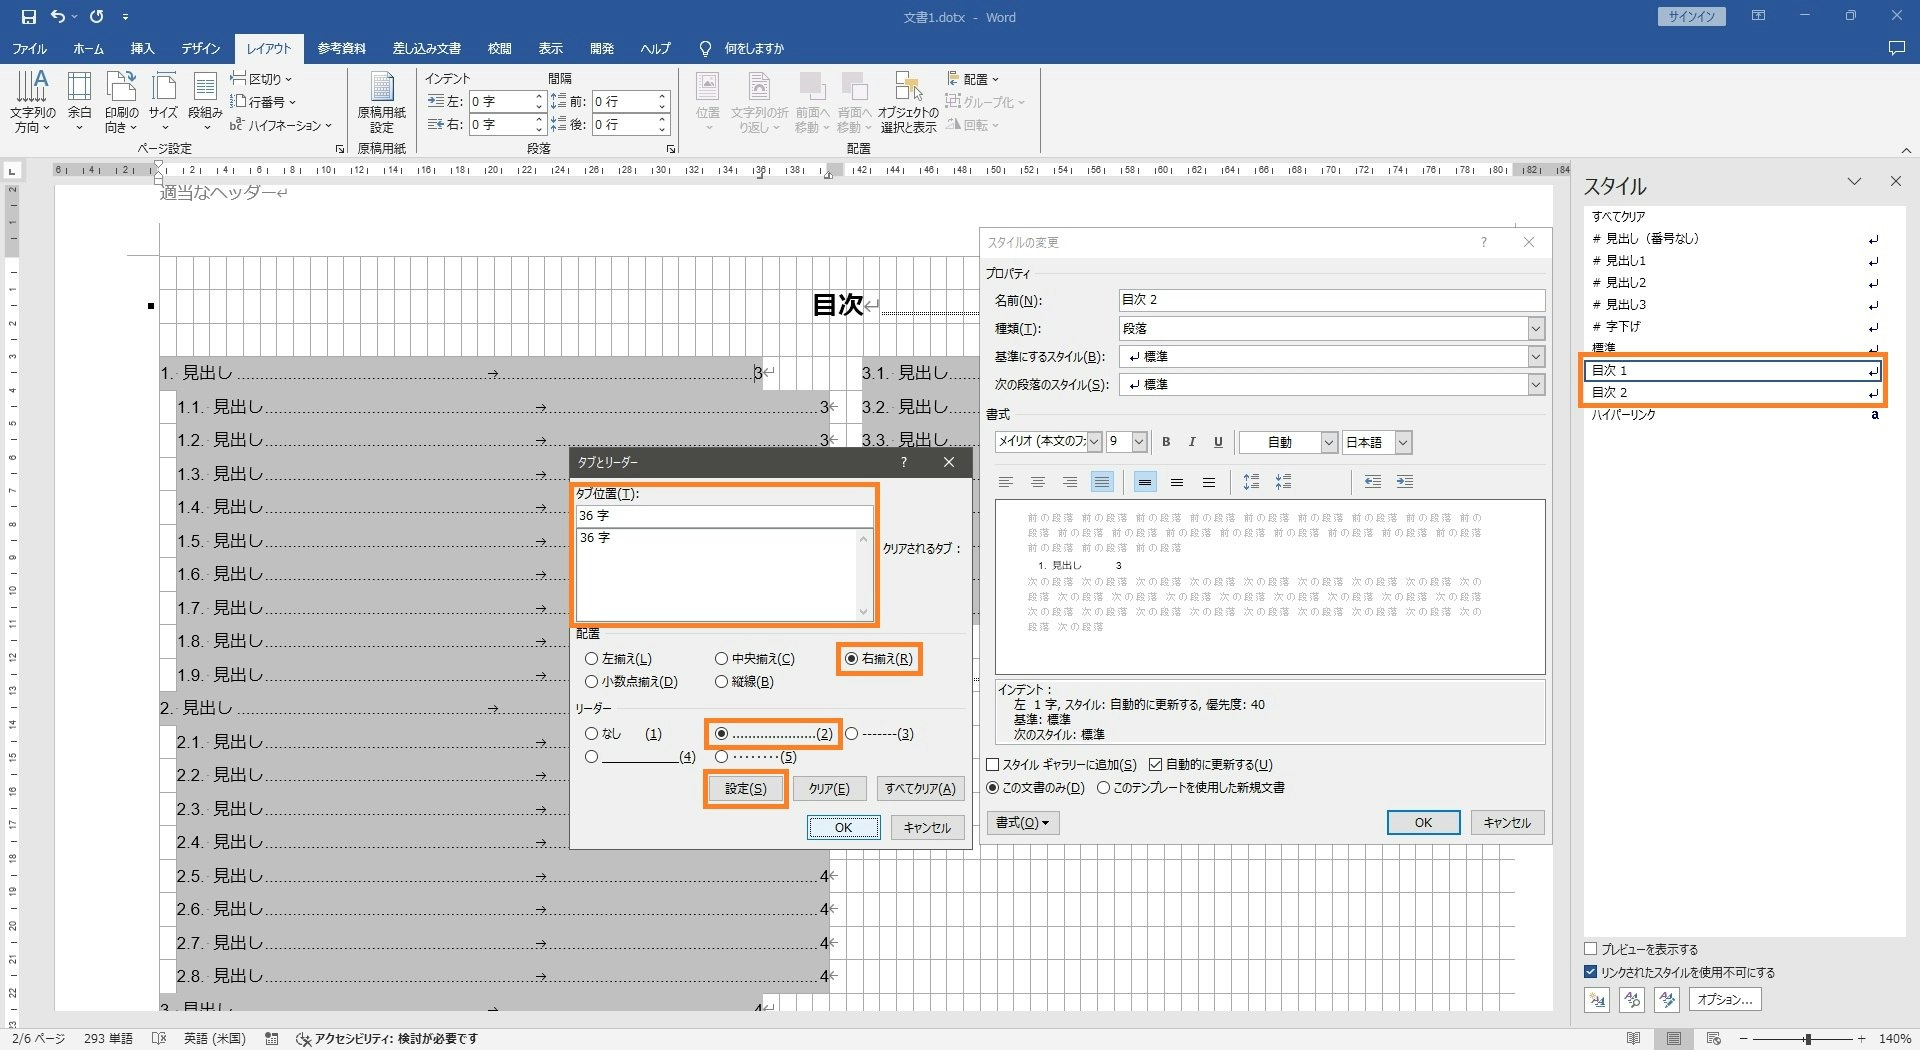Open 文字列の方向 text direction tool
The height and width of the screenshot is (1050, 1920).
click(32, 102)
